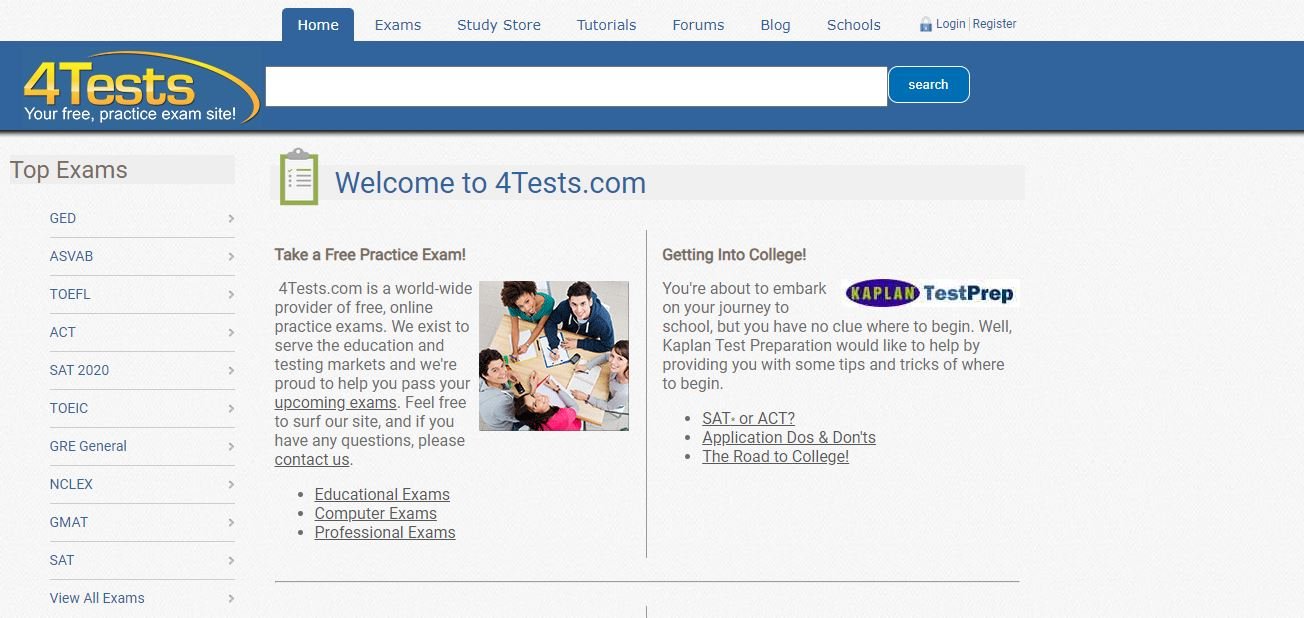The height and width of the screenshot is (618, 1304).
Task: Open the TOEFL exam link
Action: point(70,294)
